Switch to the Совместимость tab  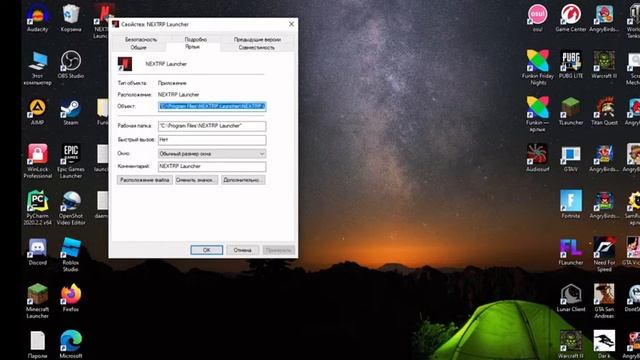[256, 47]
